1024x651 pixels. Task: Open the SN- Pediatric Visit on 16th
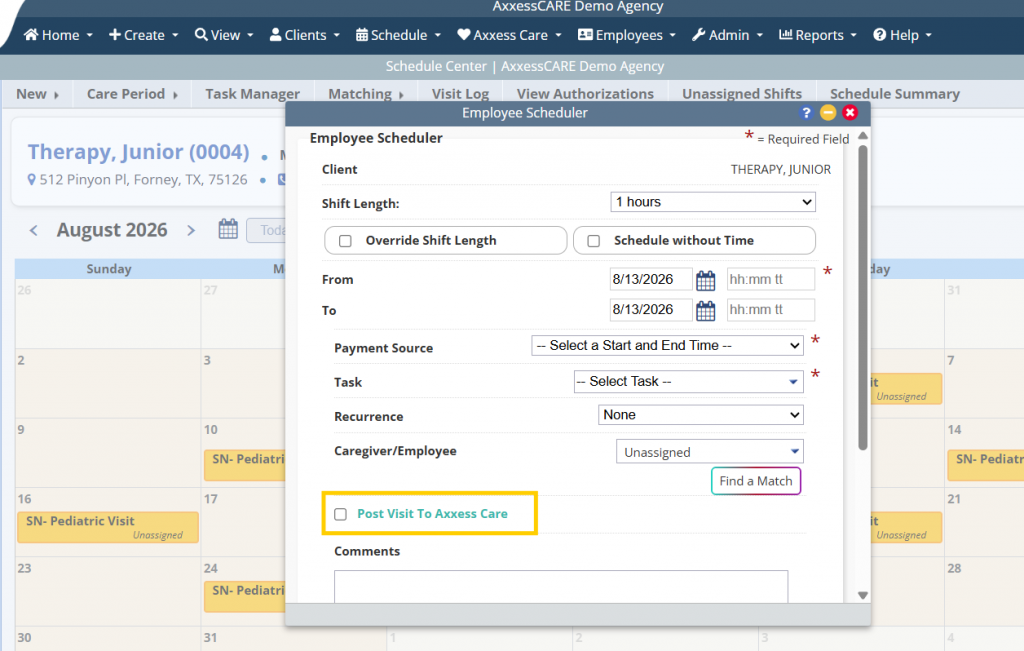click(108, 527)
